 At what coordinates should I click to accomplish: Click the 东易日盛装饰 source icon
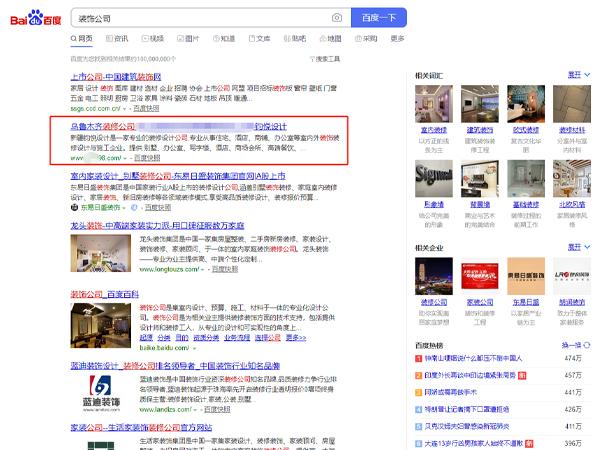[74, 207]
